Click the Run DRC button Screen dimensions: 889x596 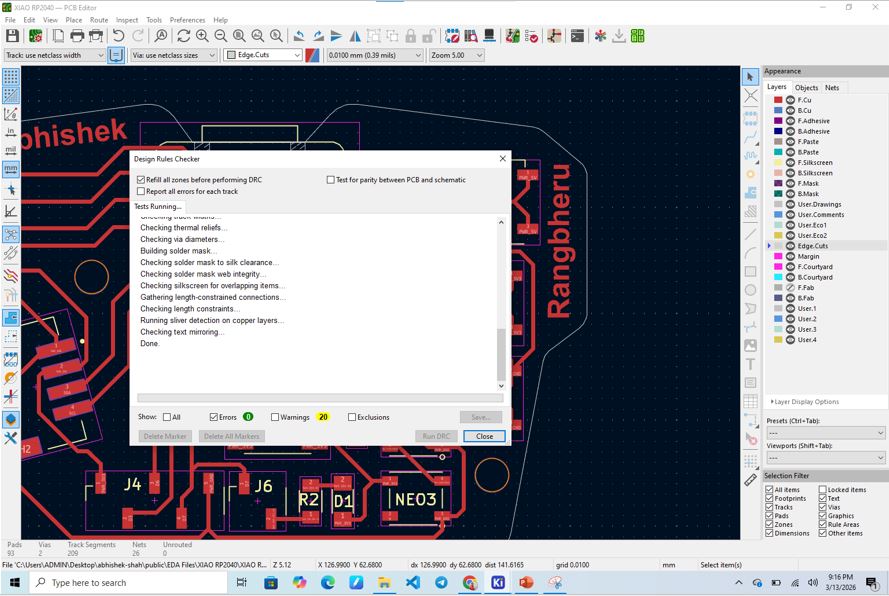pyautogui.click(x=436, y=436)
